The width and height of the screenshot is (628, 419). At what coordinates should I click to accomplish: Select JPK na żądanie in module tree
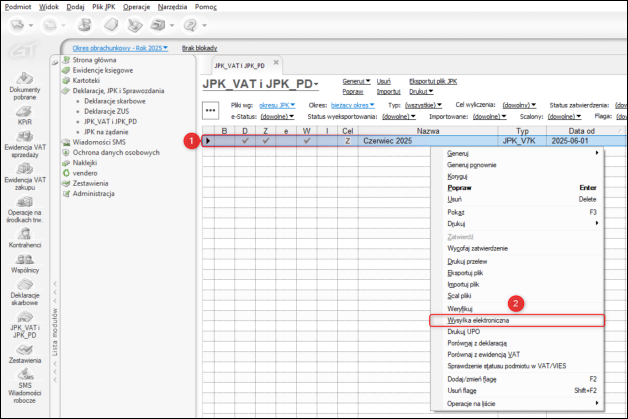pos(106,132)
